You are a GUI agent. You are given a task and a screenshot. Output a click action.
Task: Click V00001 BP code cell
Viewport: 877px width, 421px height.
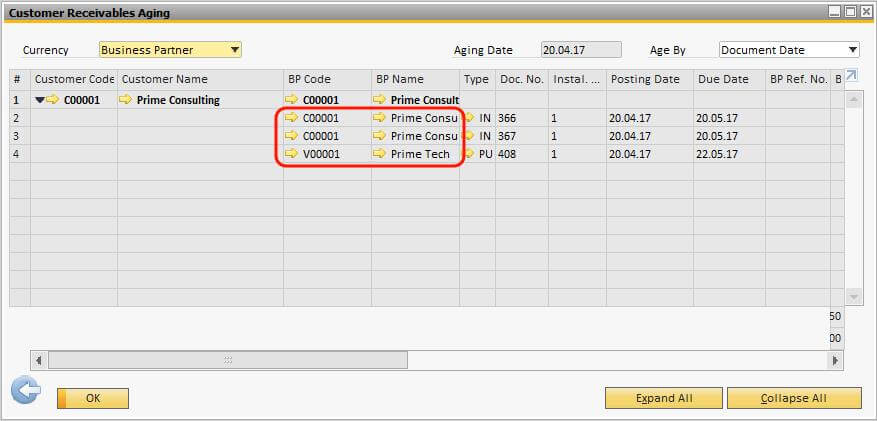(327, 154)
